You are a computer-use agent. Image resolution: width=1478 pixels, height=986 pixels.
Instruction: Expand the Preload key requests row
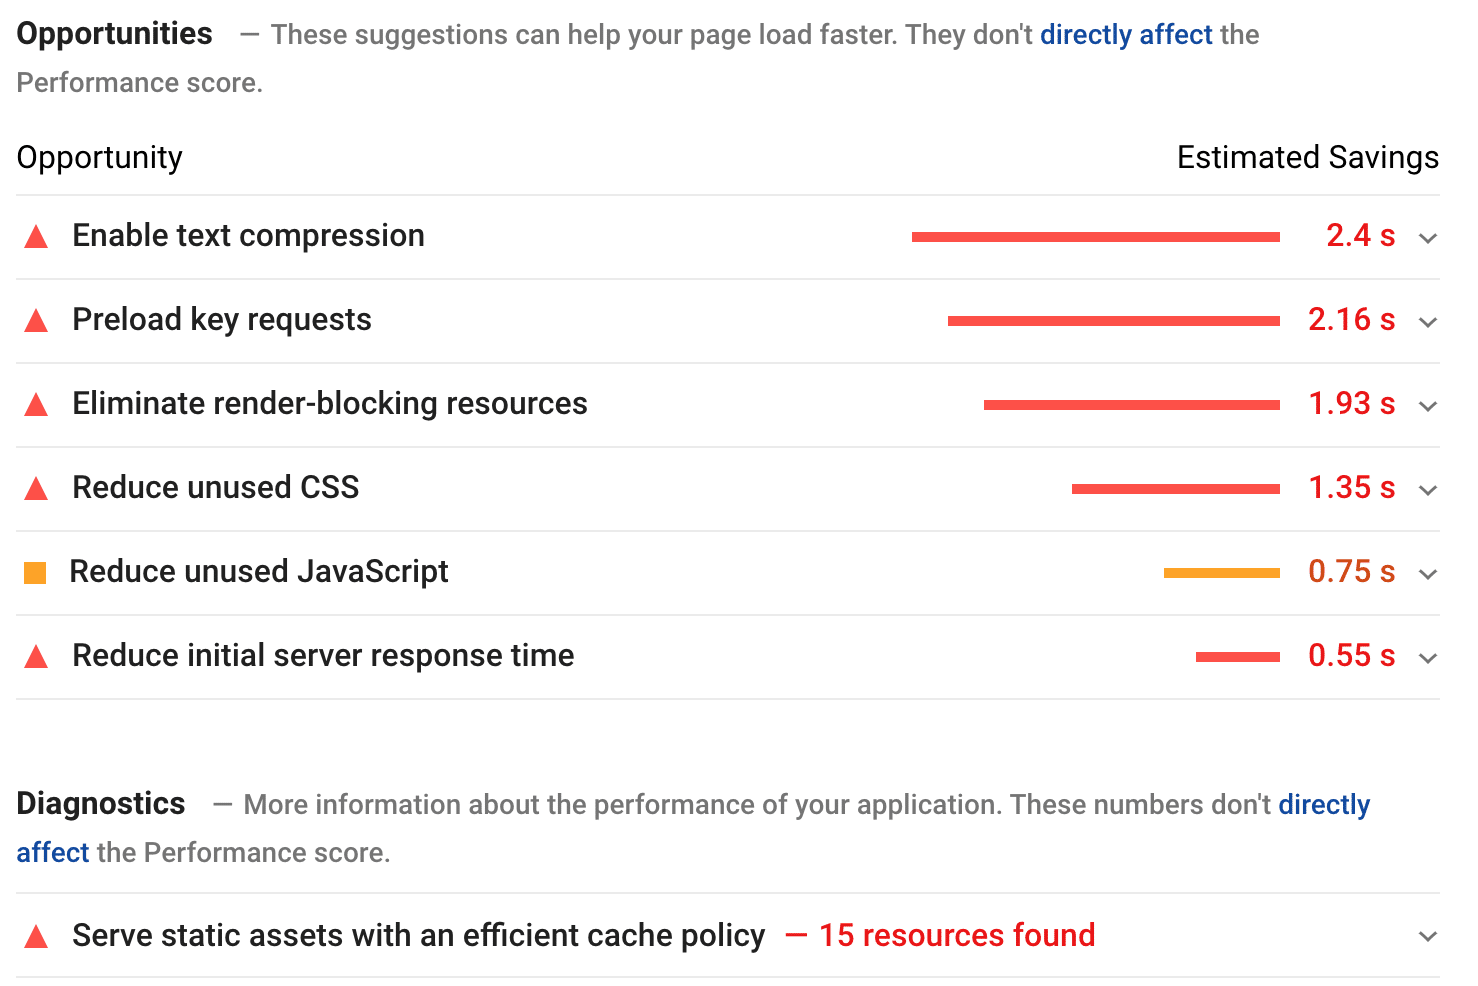[x=1428, y=322]
